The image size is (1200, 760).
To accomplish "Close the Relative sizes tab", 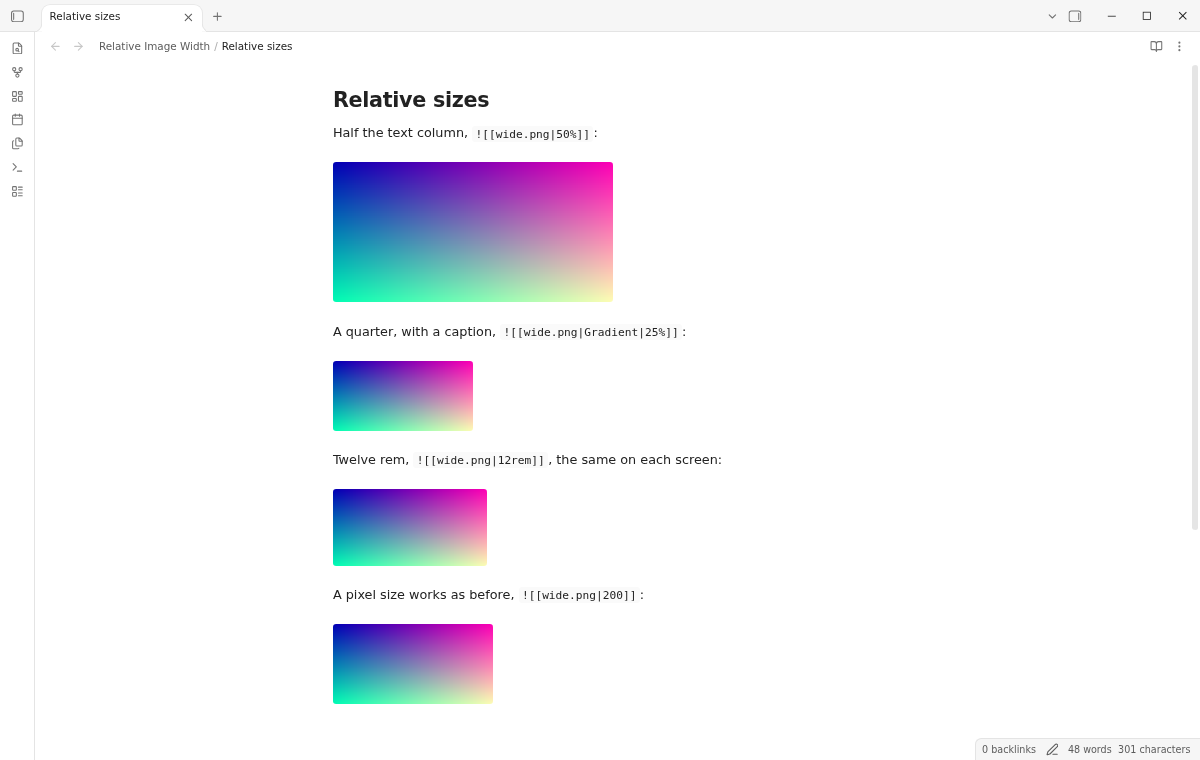I will (x=188, y=17).
